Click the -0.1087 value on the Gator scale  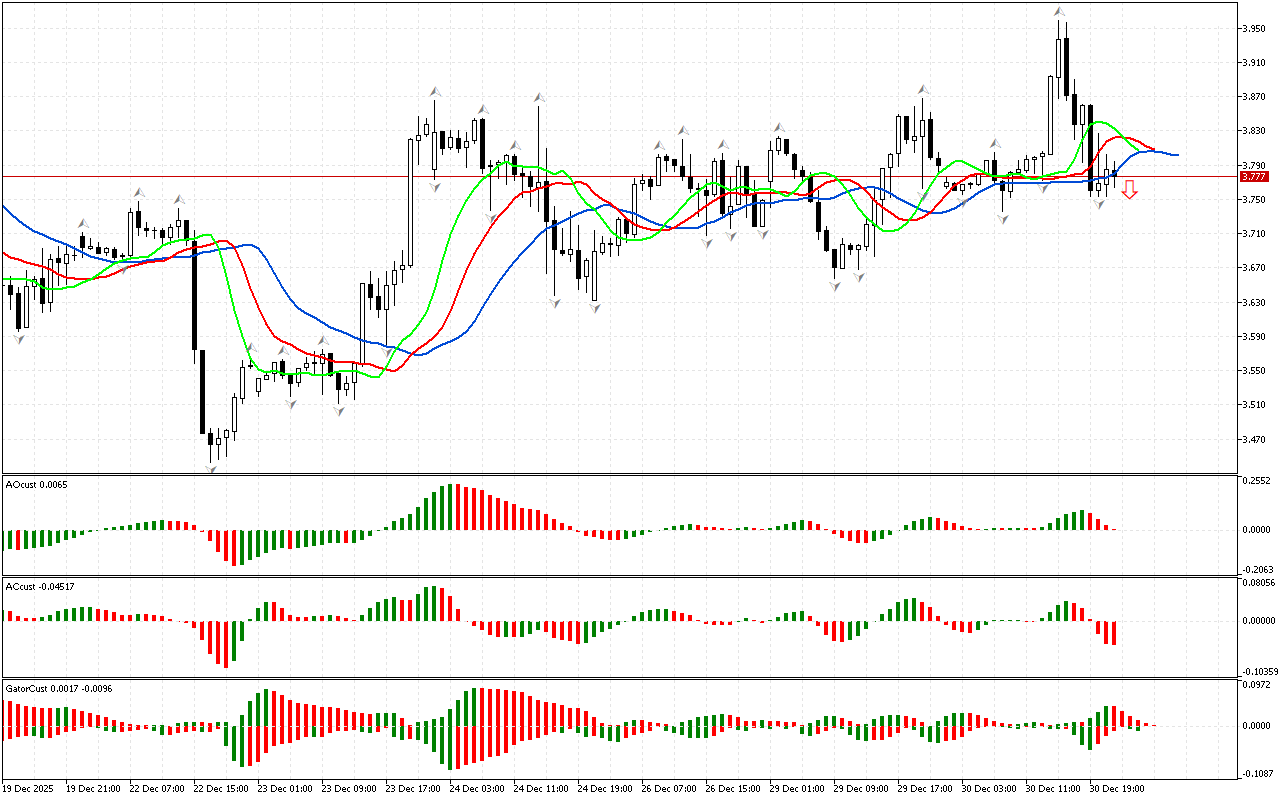(x=1256, y=773)
